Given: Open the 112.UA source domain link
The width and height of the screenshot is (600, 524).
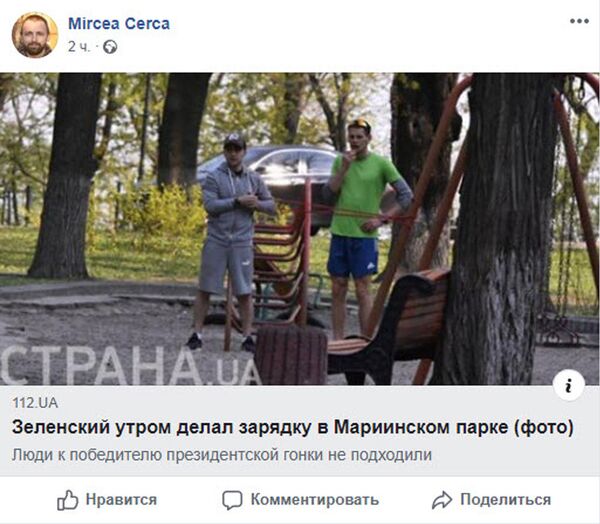Looking at the screenshot, I should coord(35,403).
